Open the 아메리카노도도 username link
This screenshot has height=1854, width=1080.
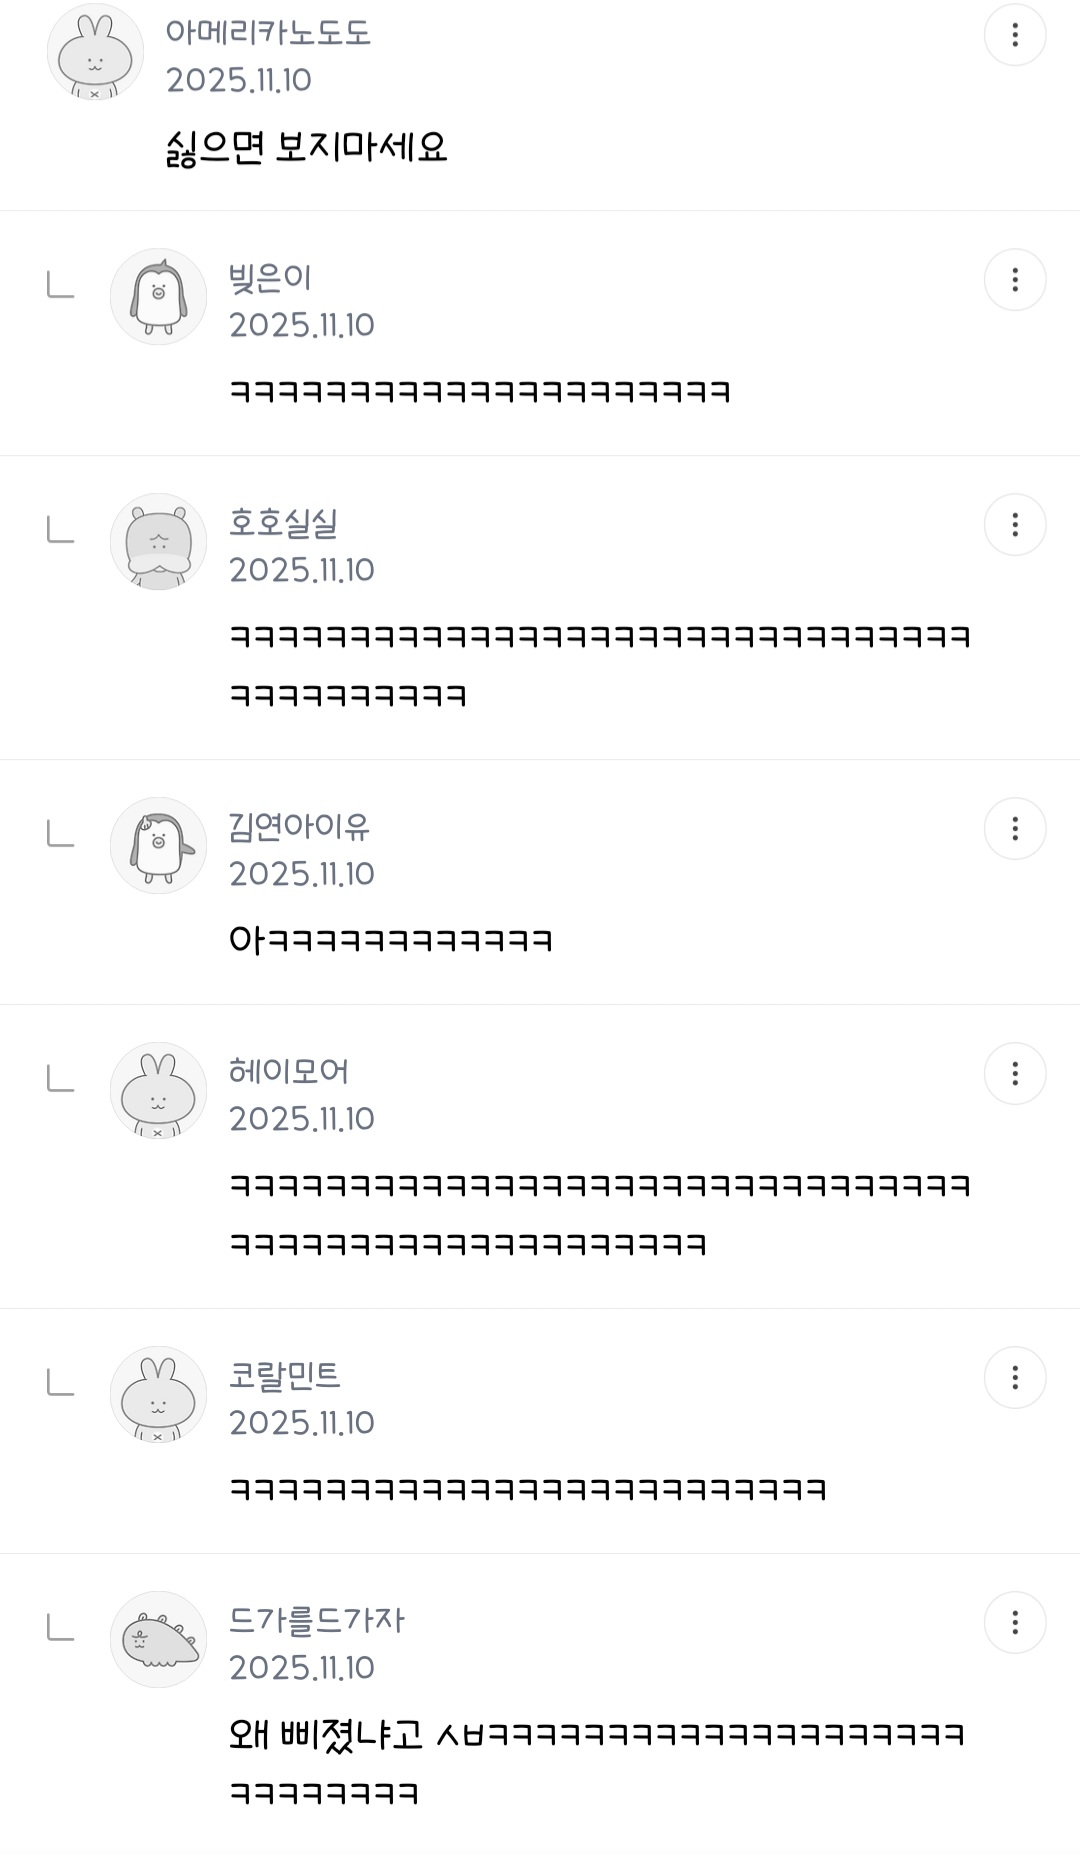point(268,32)
